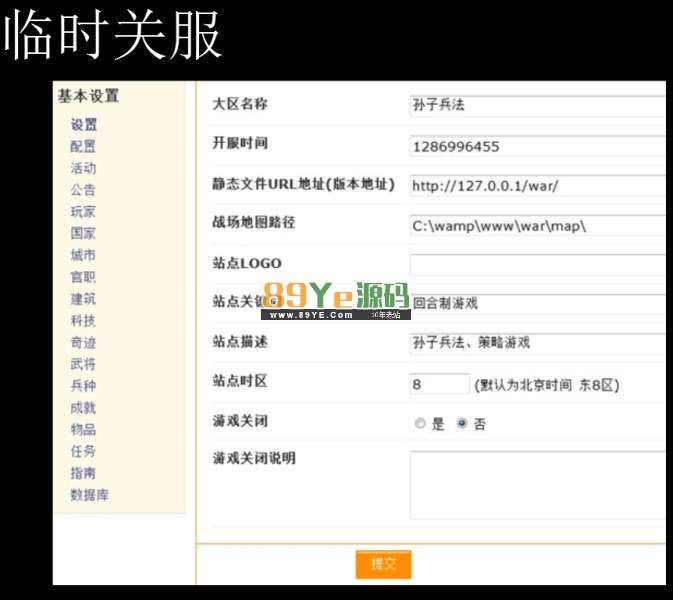This screenshot has height=600, width=673.
Task: Click the empty 站点LOGO input field
Action: pos(538,265)
